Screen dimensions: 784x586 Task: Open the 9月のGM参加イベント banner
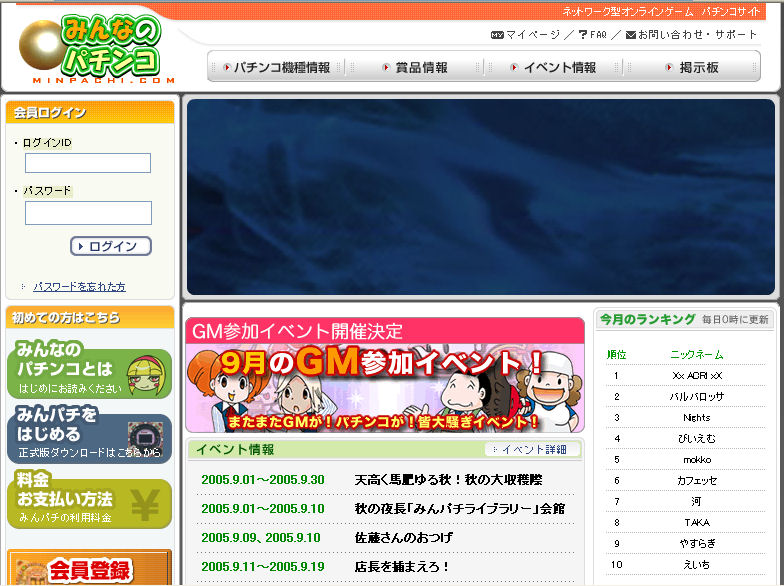384,388
